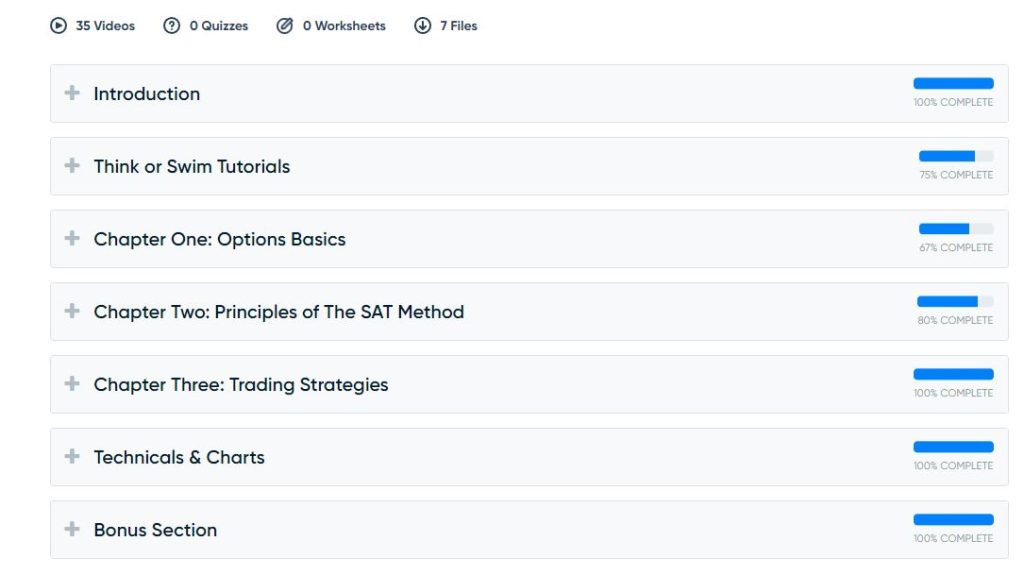Expand Chapter One plus icon
Screen dimensions: 1024x575
tap(72, 239)
